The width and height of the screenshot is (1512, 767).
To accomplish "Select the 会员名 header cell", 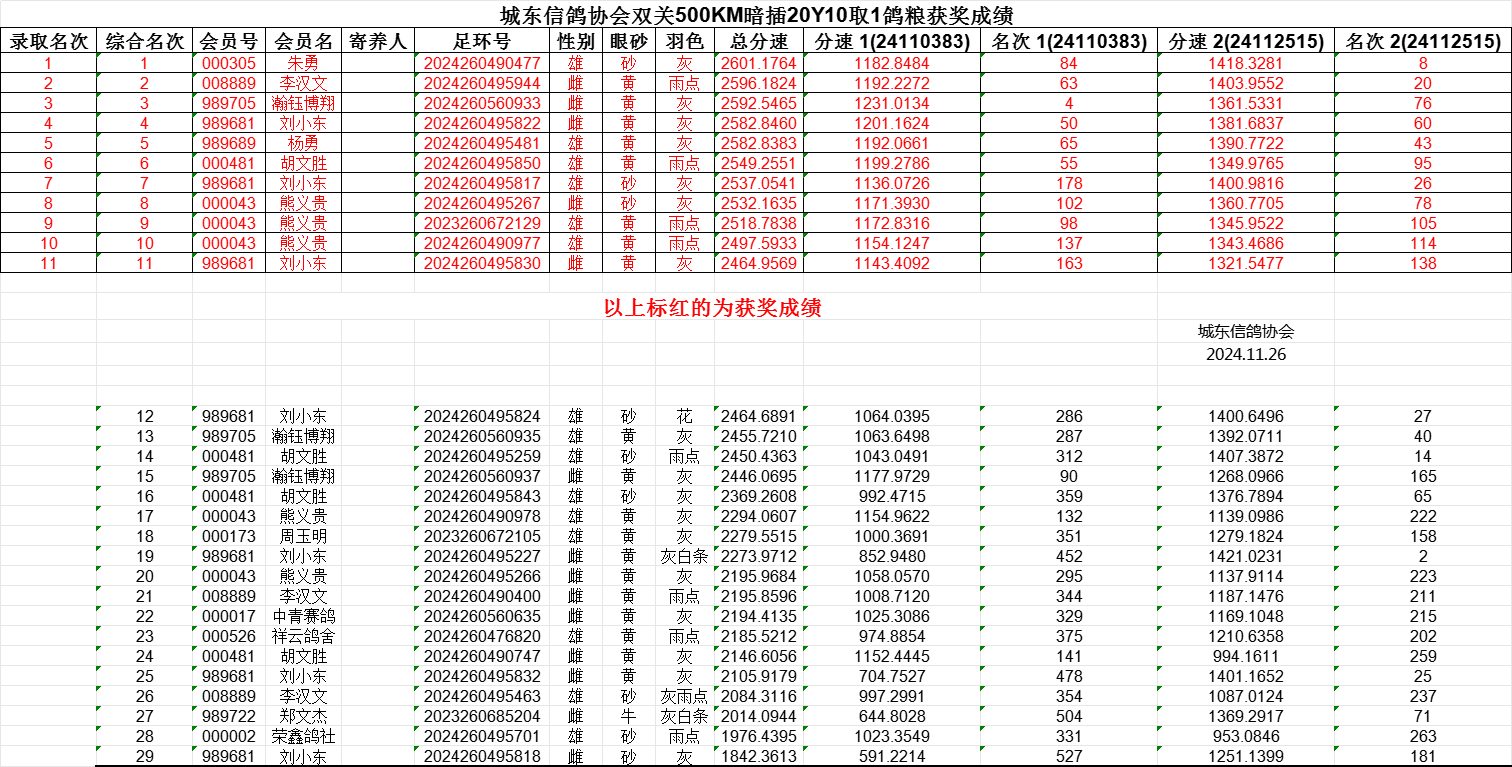I will point(303,42).
